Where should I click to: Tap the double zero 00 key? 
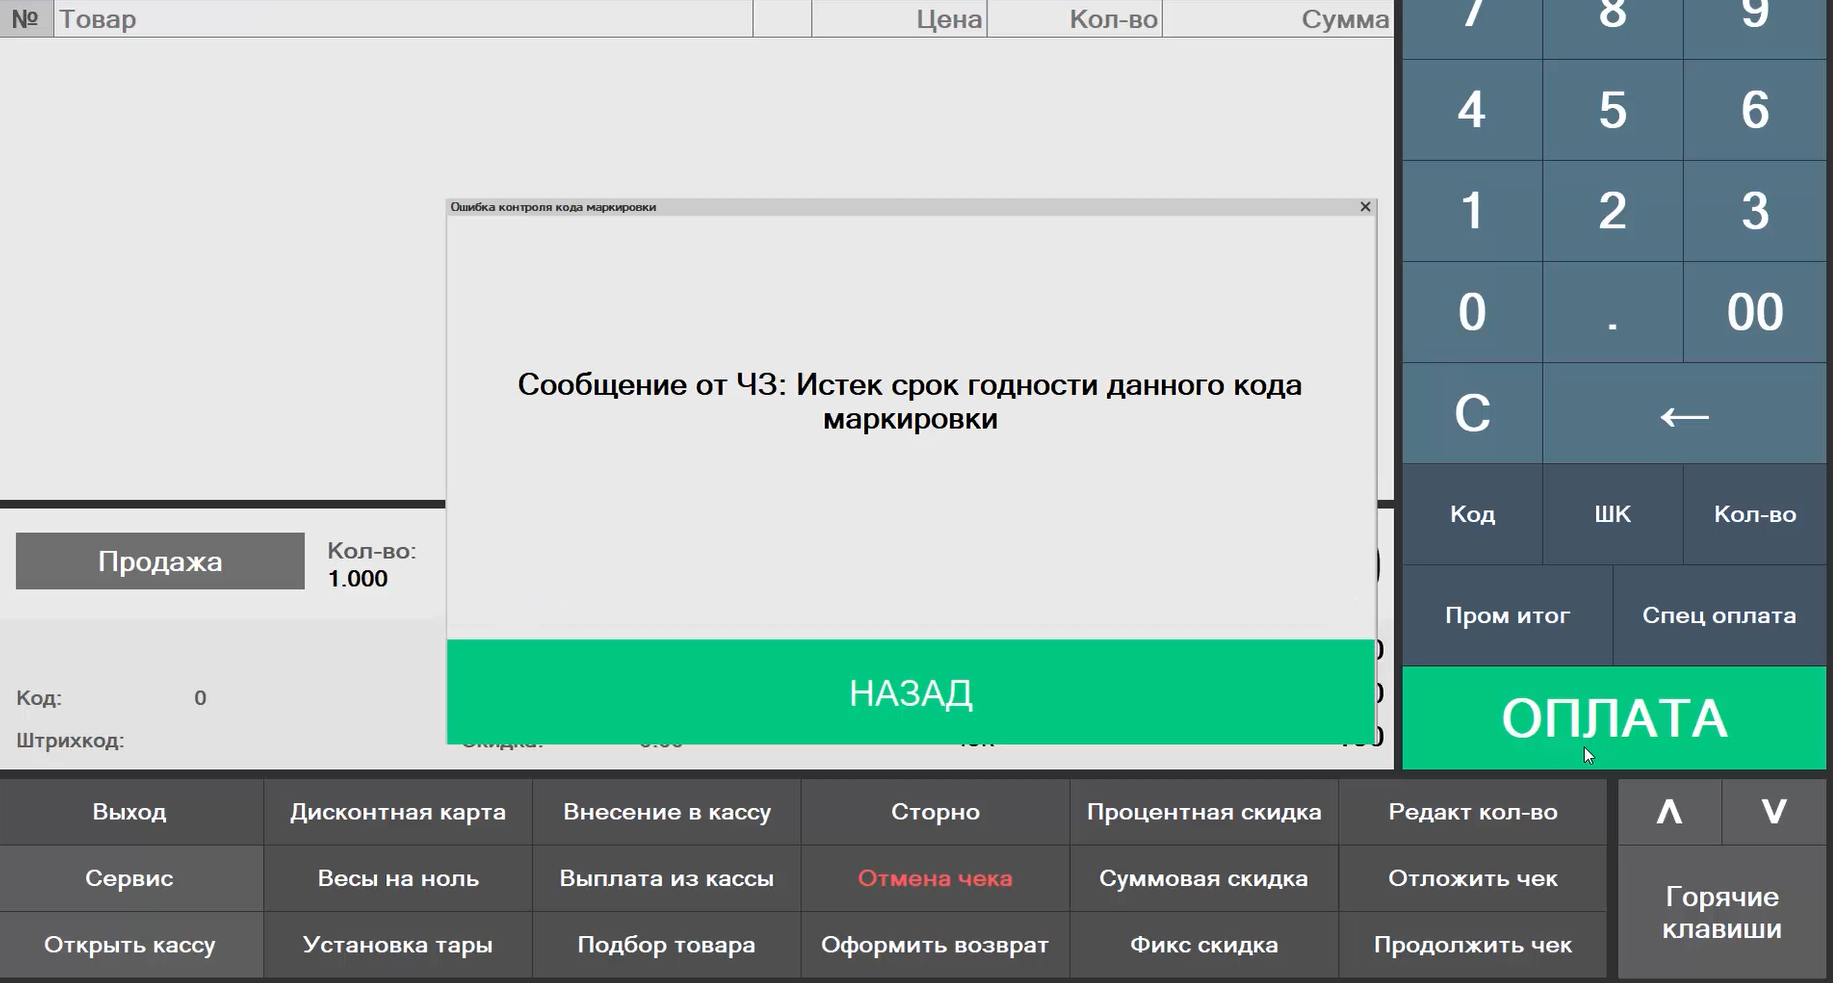point(1755,312)
